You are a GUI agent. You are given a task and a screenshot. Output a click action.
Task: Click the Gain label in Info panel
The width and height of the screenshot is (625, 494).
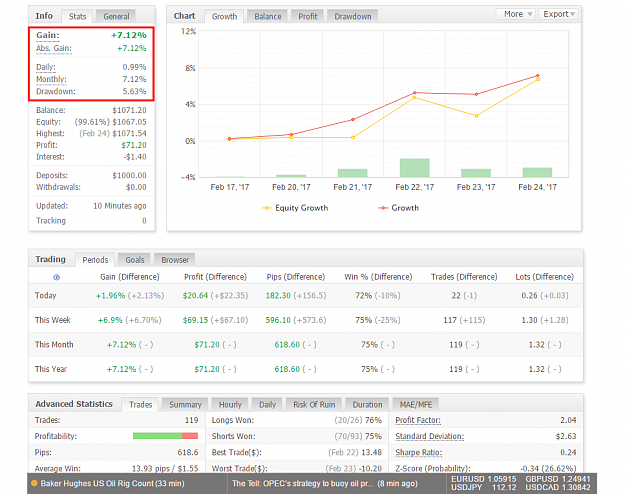48,35
